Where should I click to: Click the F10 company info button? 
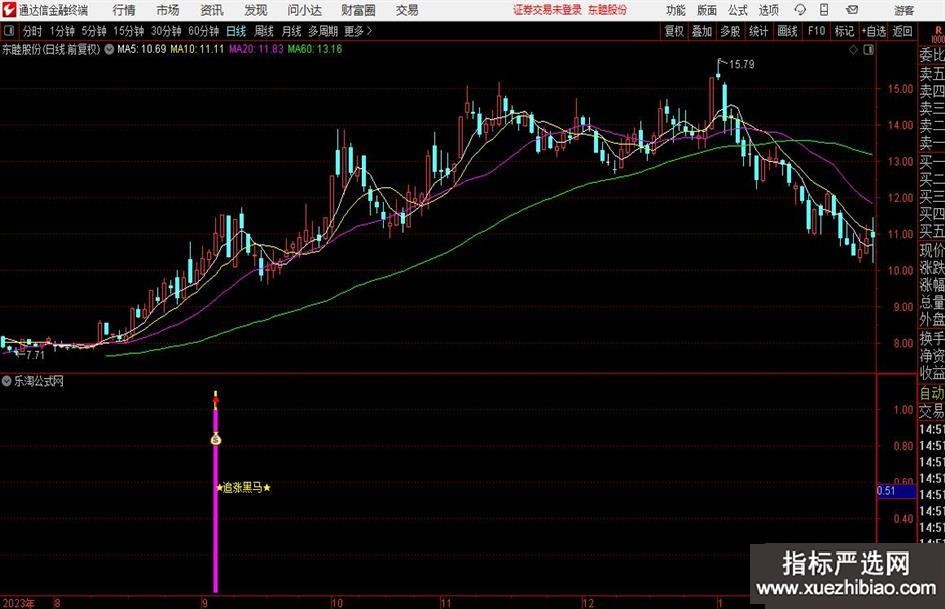coord(816,31)
